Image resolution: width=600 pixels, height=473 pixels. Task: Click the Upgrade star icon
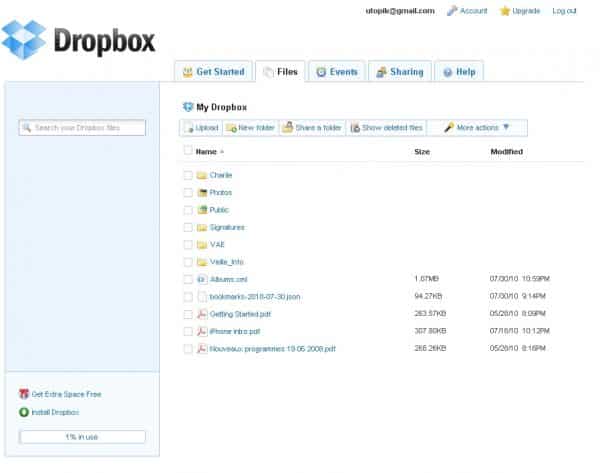click(x=505, y=11)
